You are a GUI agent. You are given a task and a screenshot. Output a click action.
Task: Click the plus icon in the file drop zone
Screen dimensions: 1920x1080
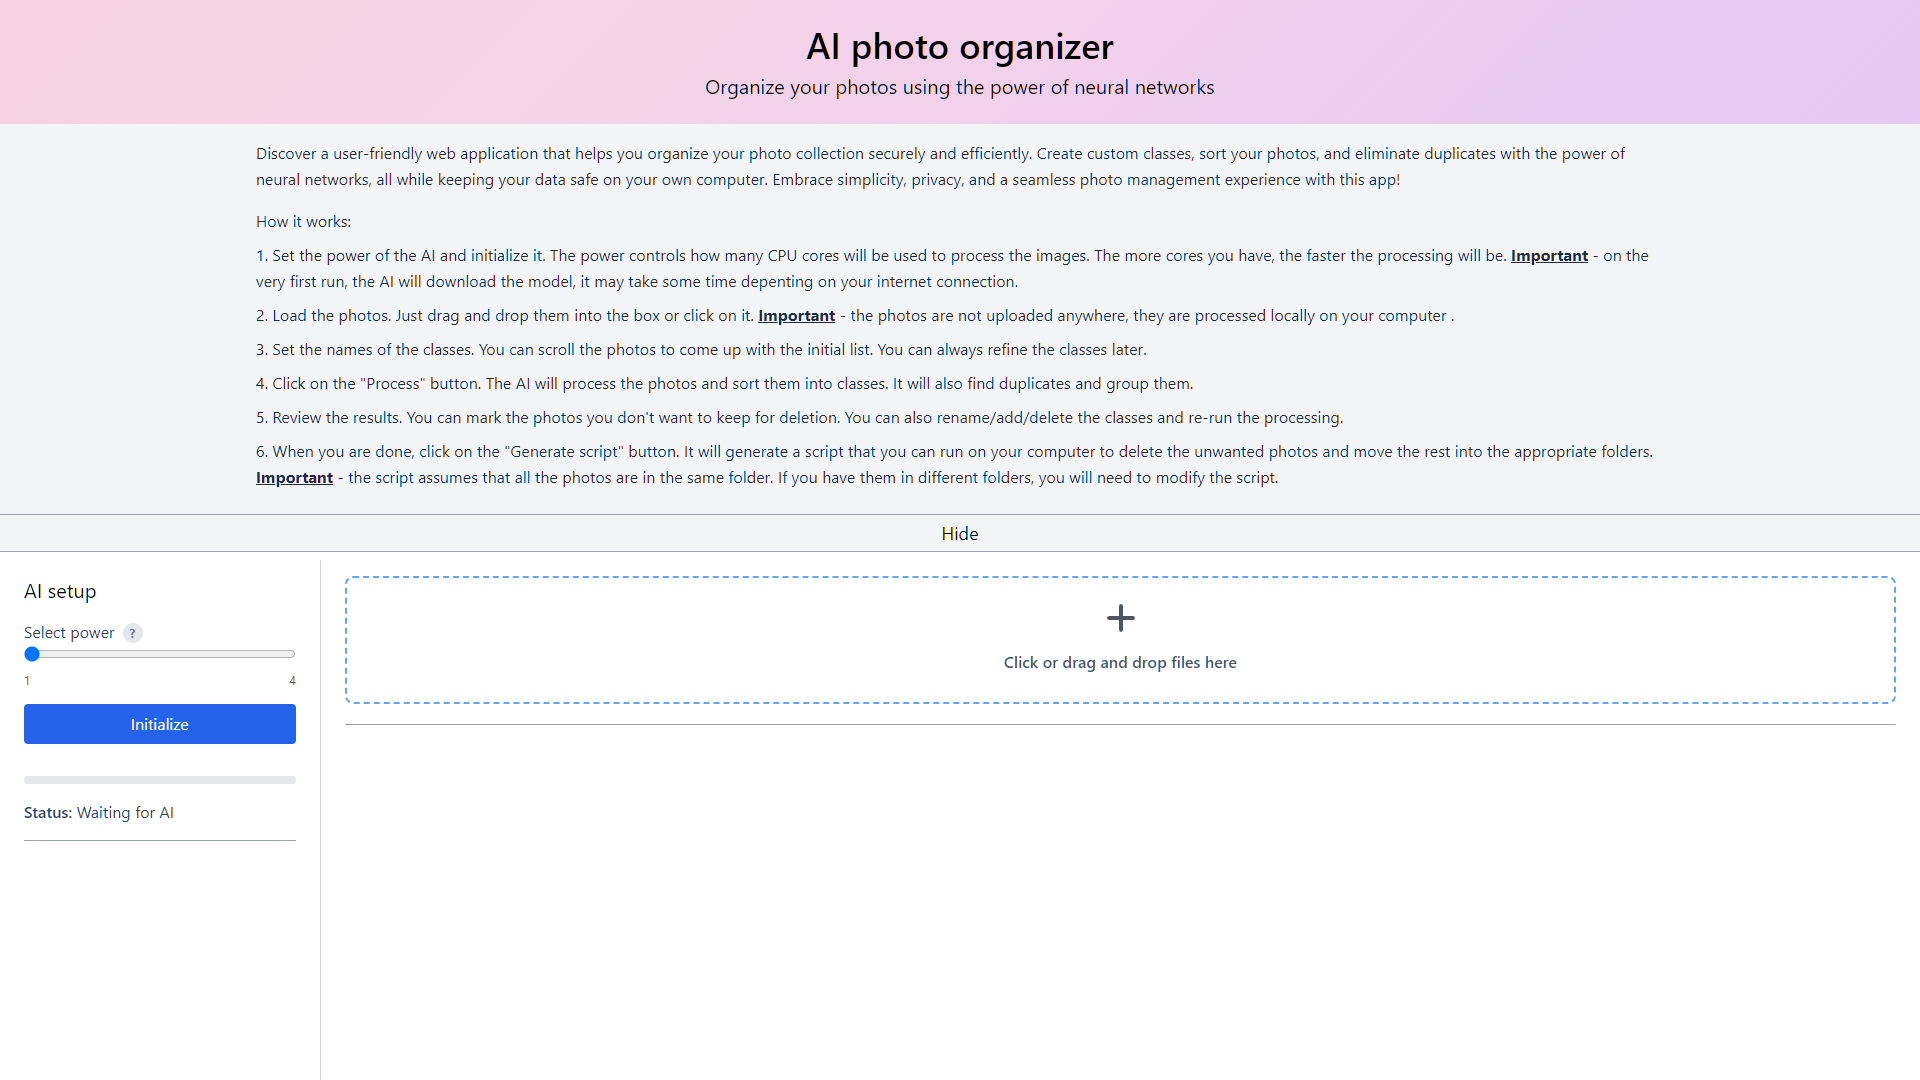(x=1120, y=618)
